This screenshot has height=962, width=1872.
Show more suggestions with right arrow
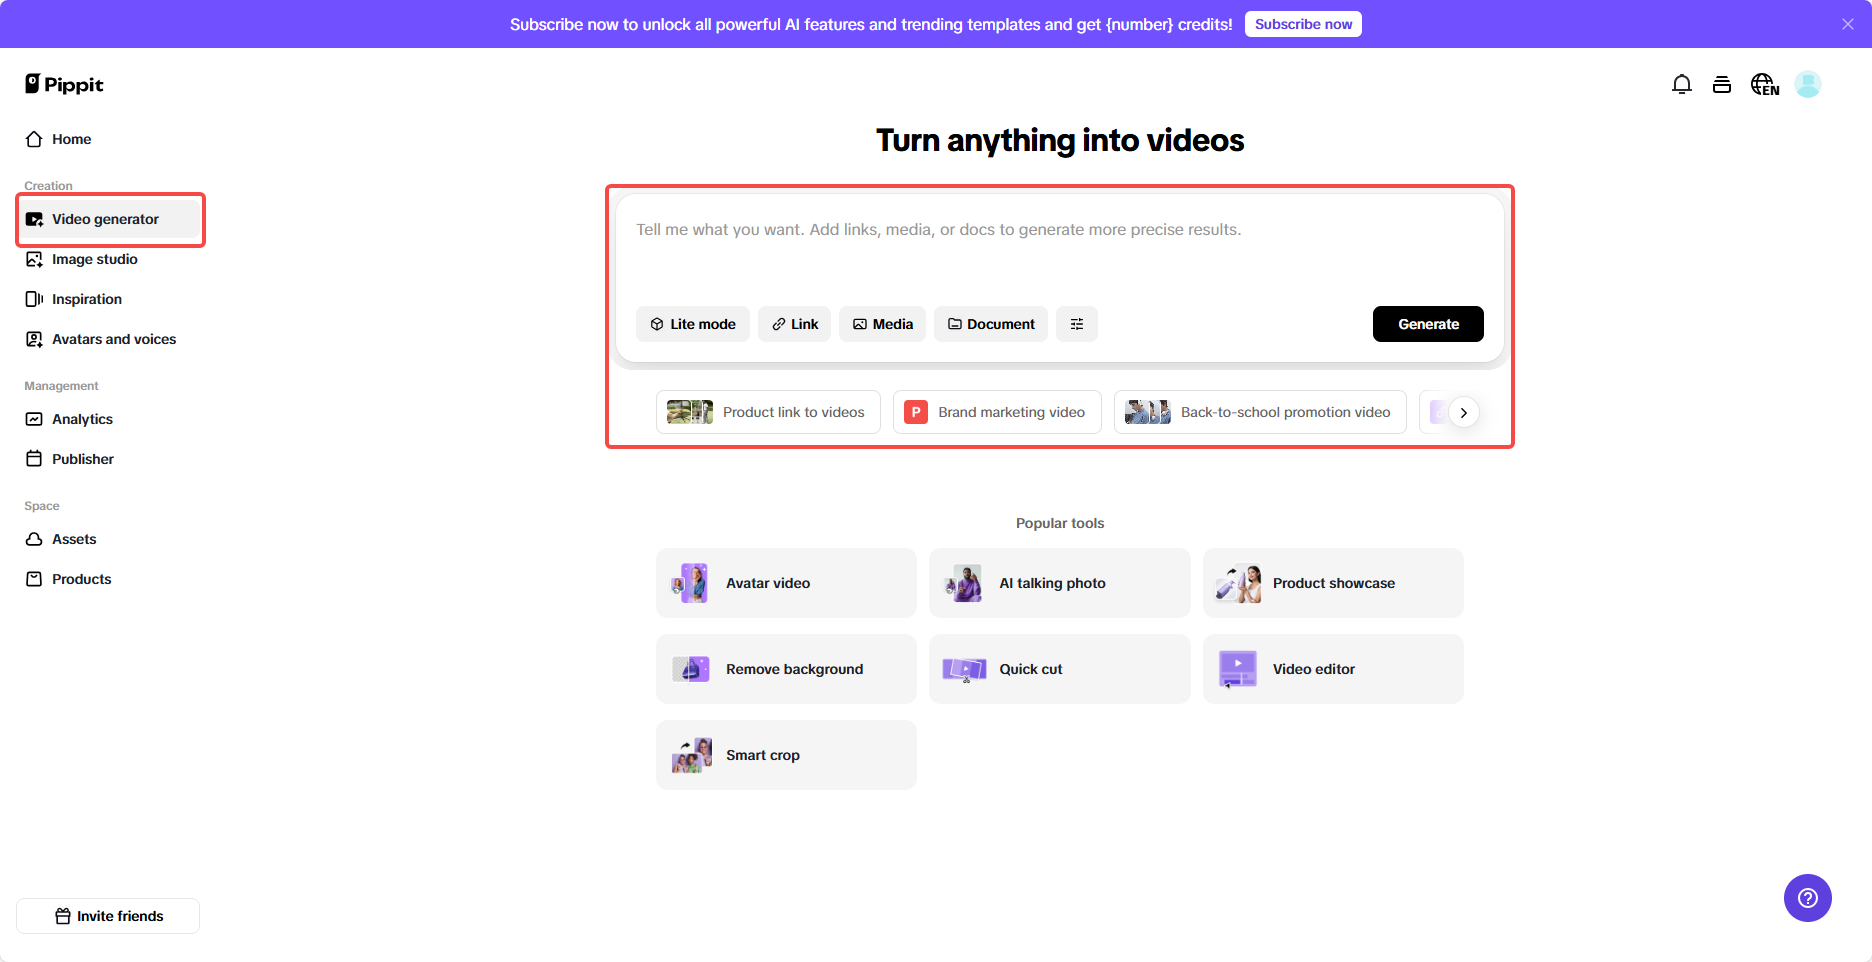point(1464,412)
